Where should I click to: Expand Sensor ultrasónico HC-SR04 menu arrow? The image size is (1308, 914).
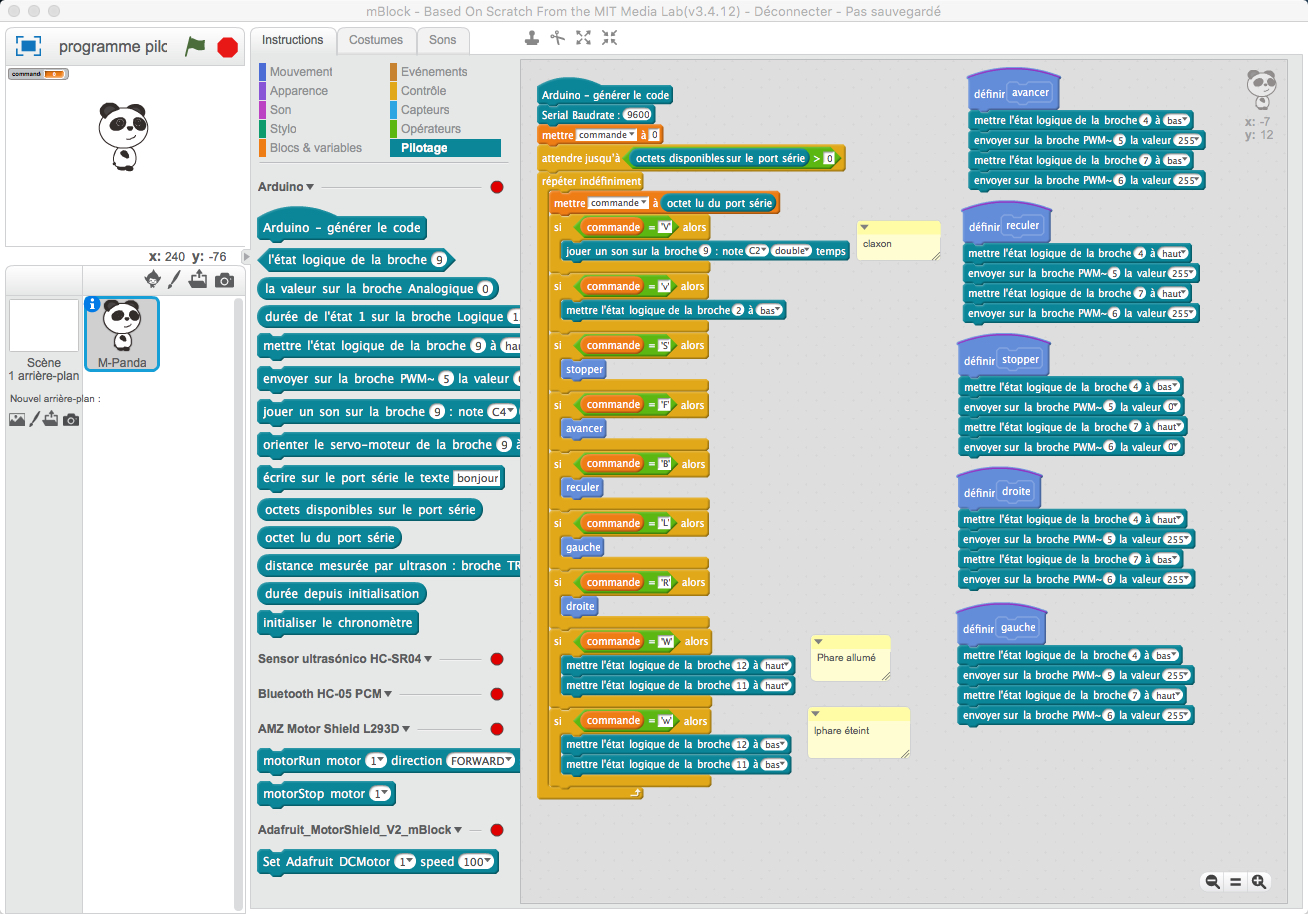(x=429, y=659)
